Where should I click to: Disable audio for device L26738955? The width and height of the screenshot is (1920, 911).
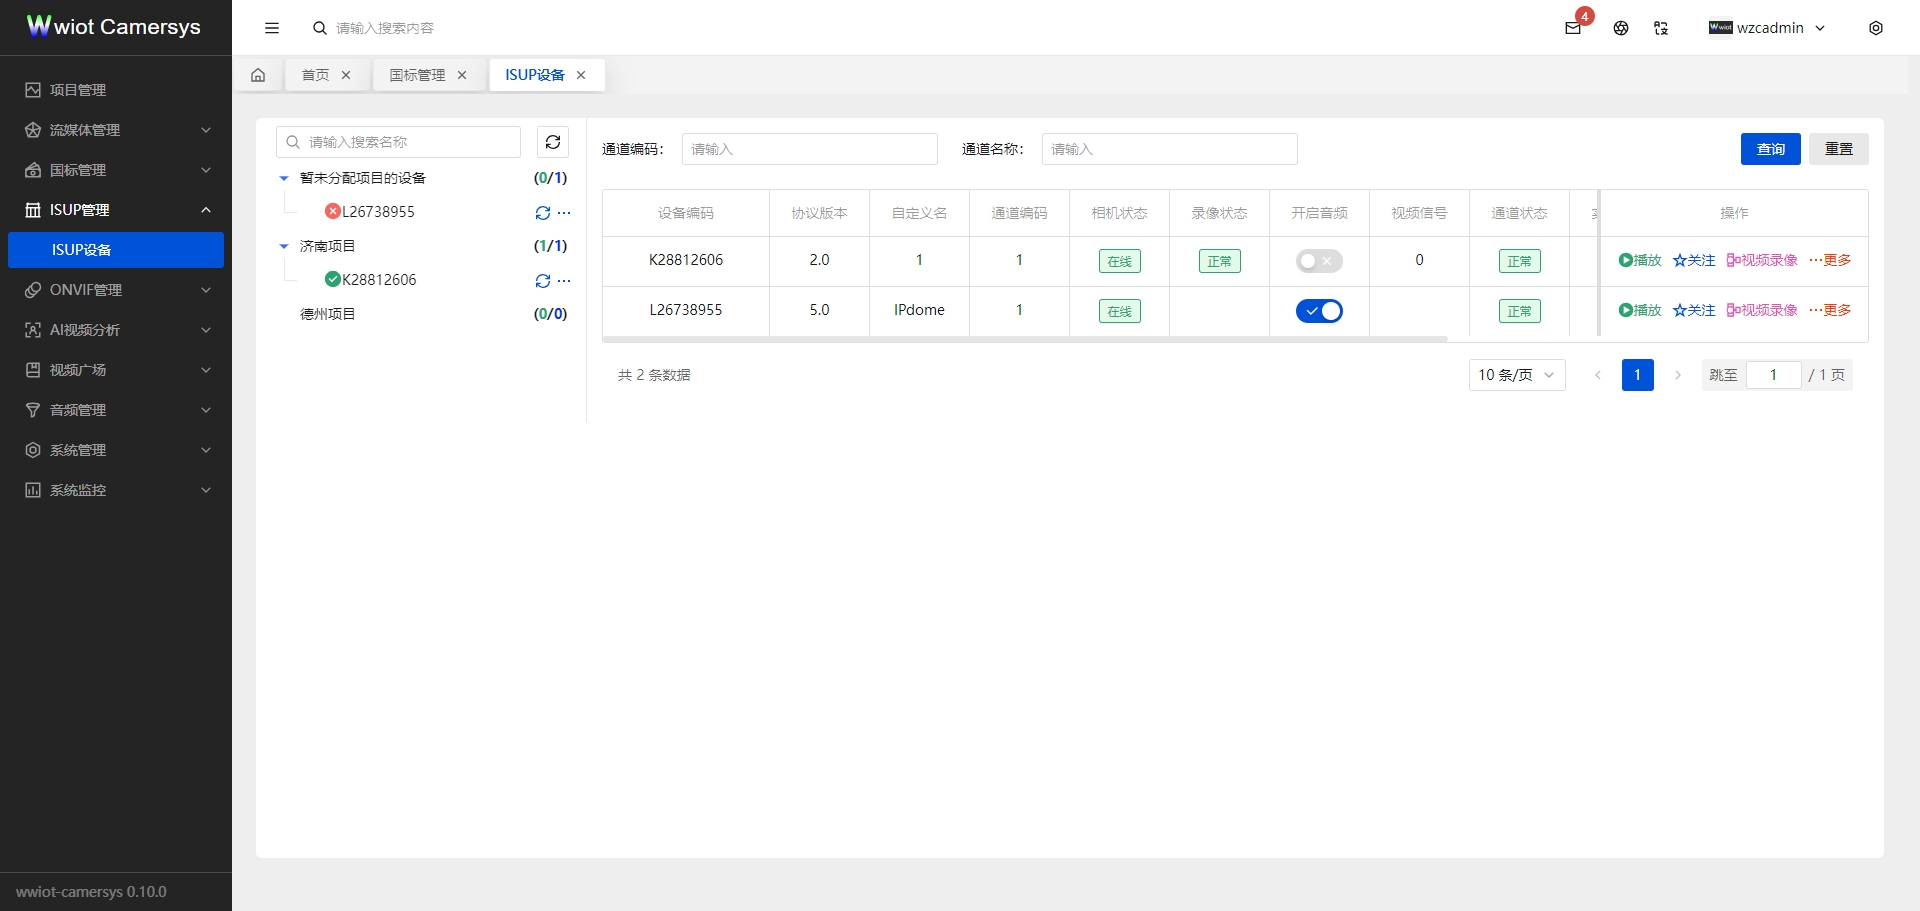pyautogui.click(x=1319, y=311)
